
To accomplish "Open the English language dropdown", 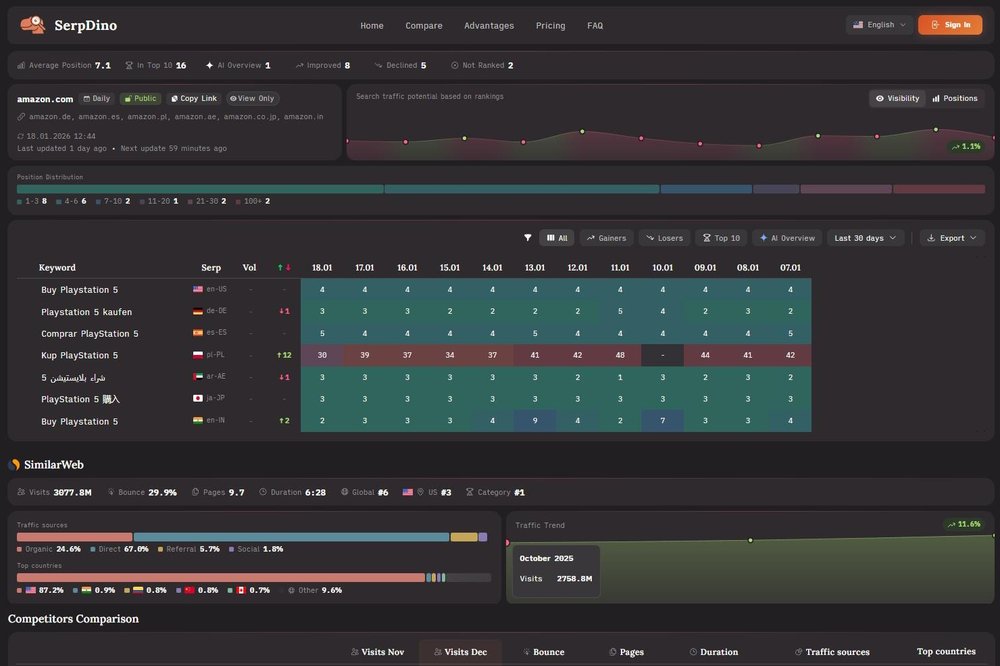I will tap(879, 25).
